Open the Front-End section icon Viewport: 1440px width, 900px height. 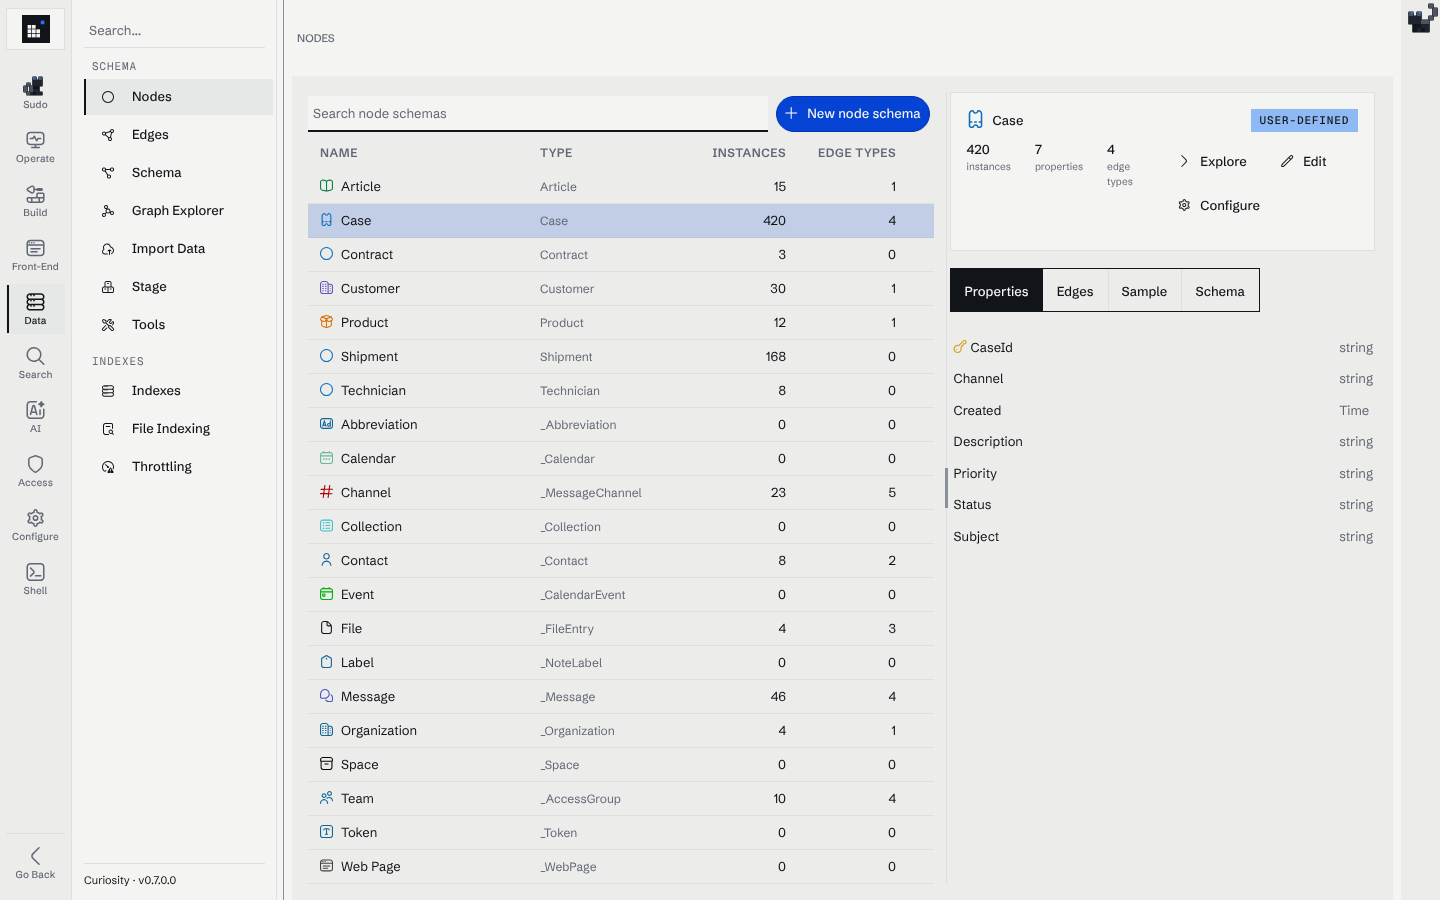point(35,248)
